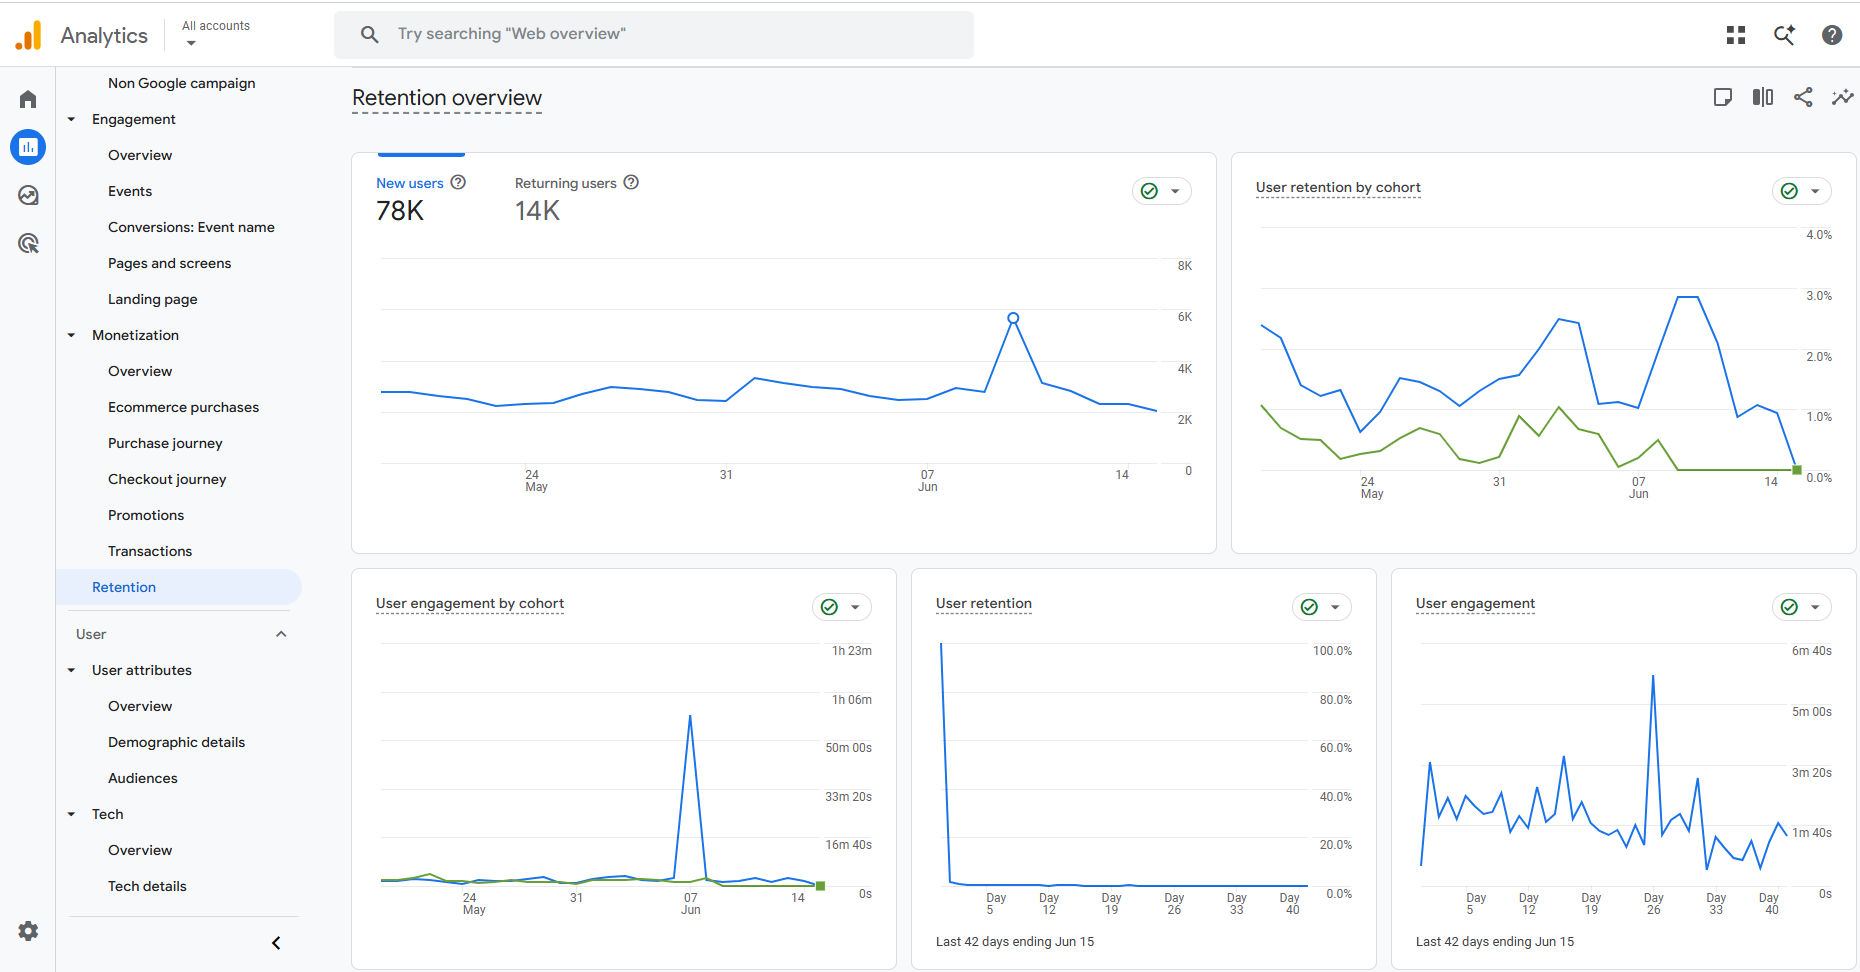Click the New users help icon
Screen dimensions: 1860x972
(x=458, y=182)
